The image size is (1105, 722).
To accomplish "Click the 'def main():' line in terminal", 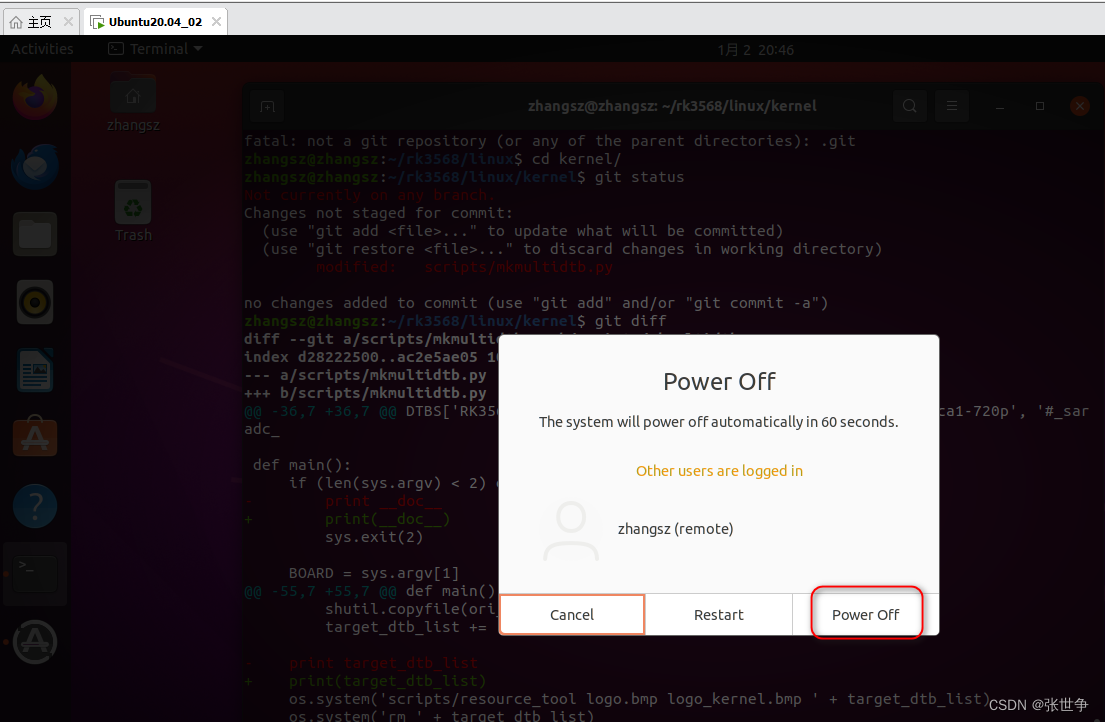I will point(302,465).
